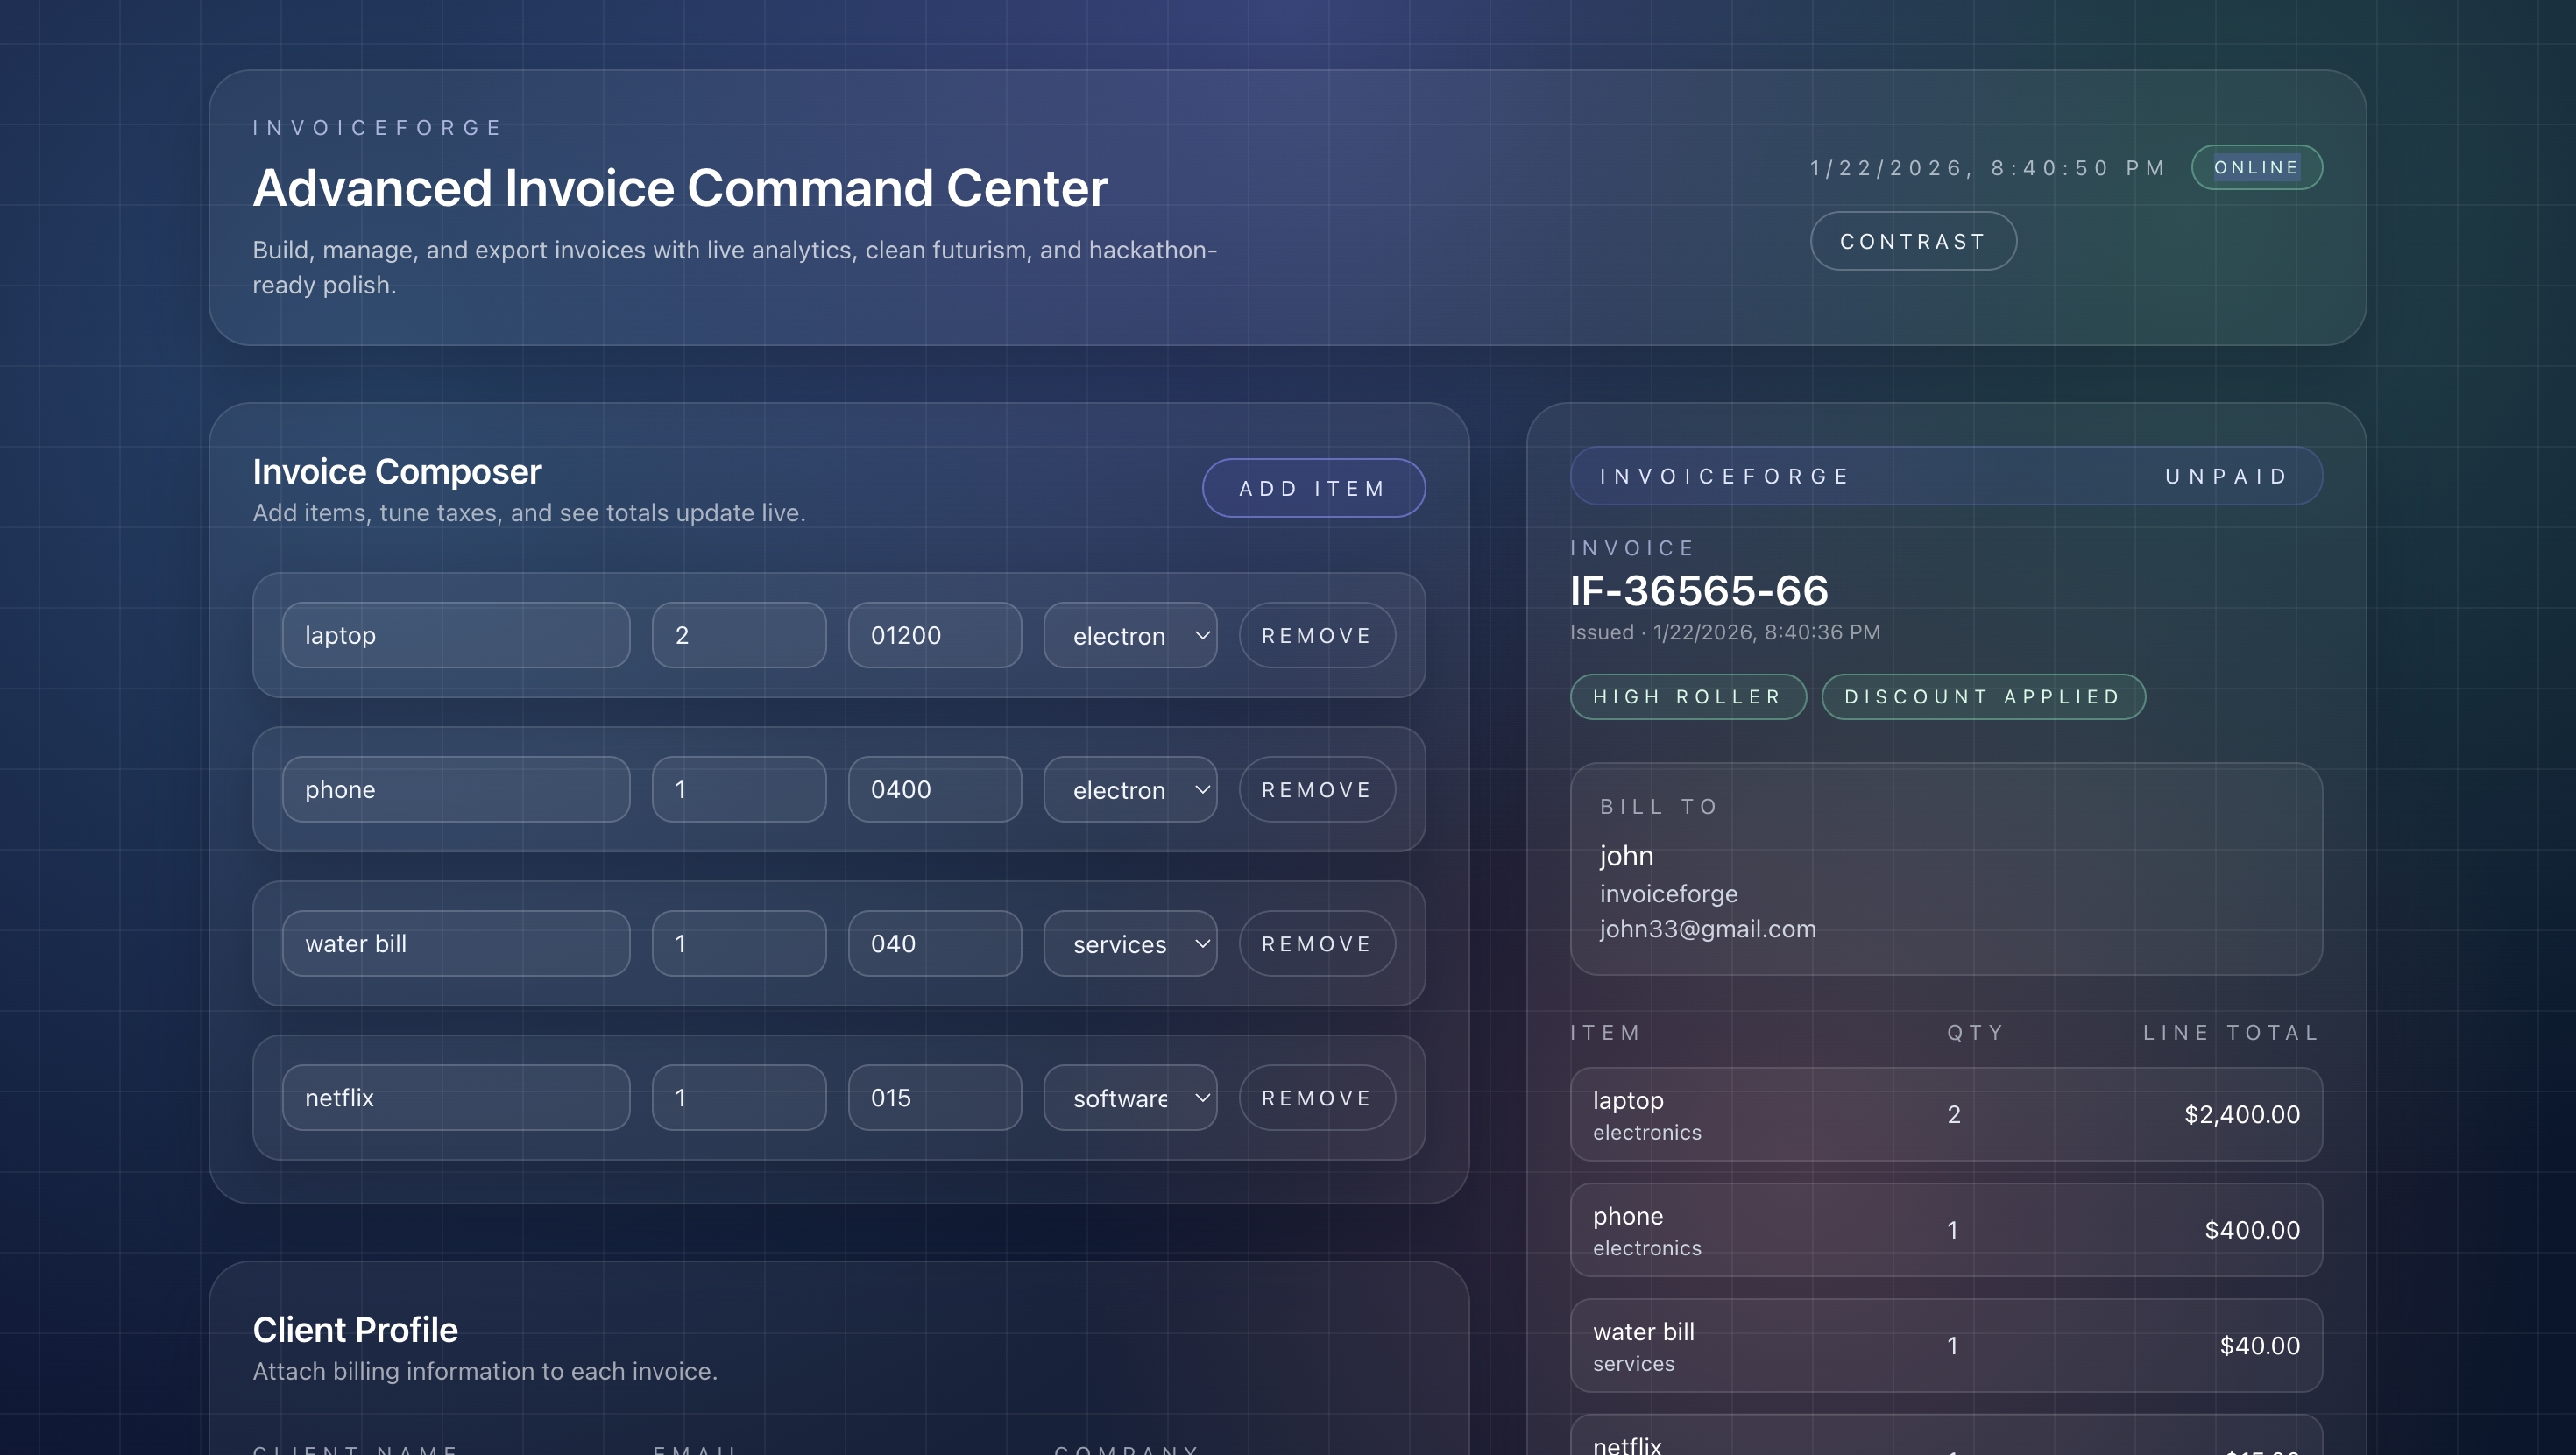Open phone row category dropdown

(1130, 789)
